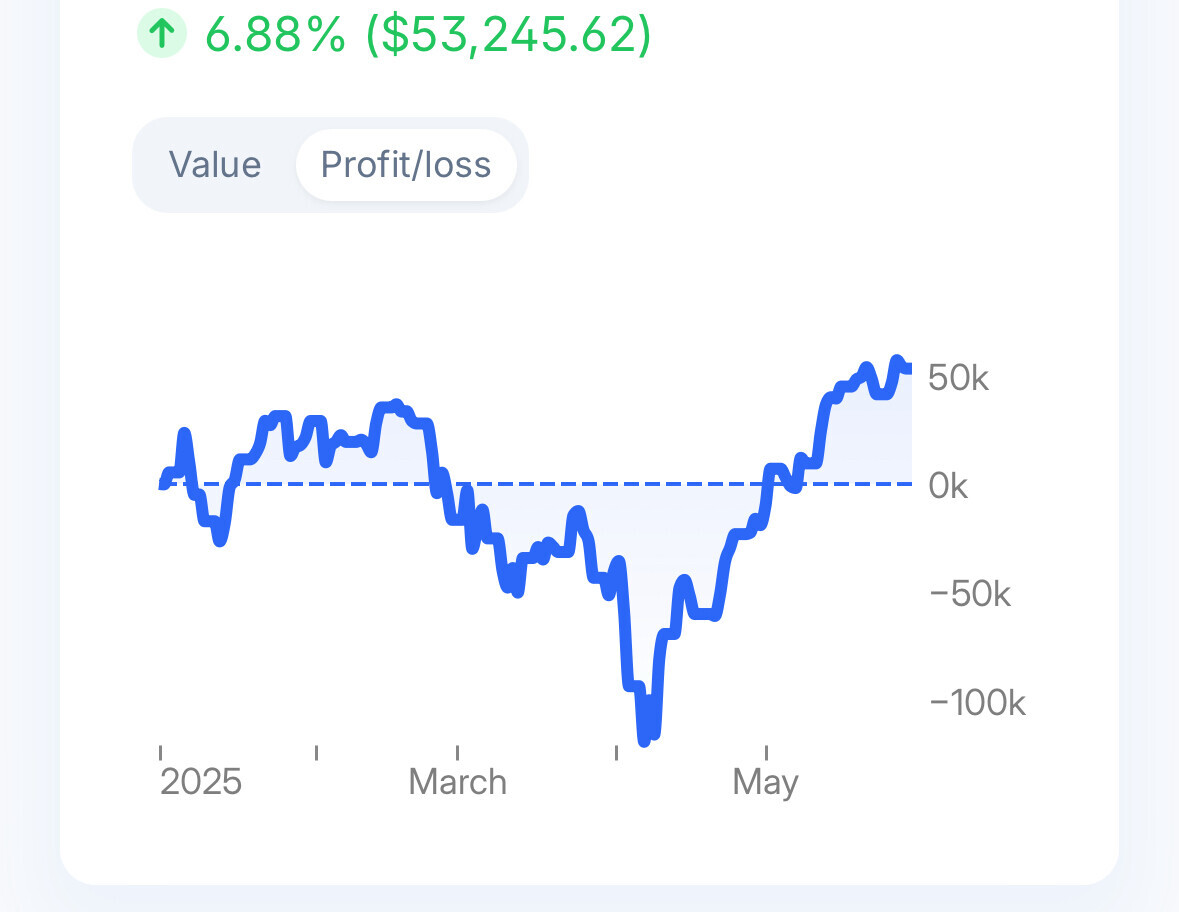Click the tick mark above 2025
The width and height of the screenshot is (1179, 912).
pyautogui.click(x=161, y=752)
